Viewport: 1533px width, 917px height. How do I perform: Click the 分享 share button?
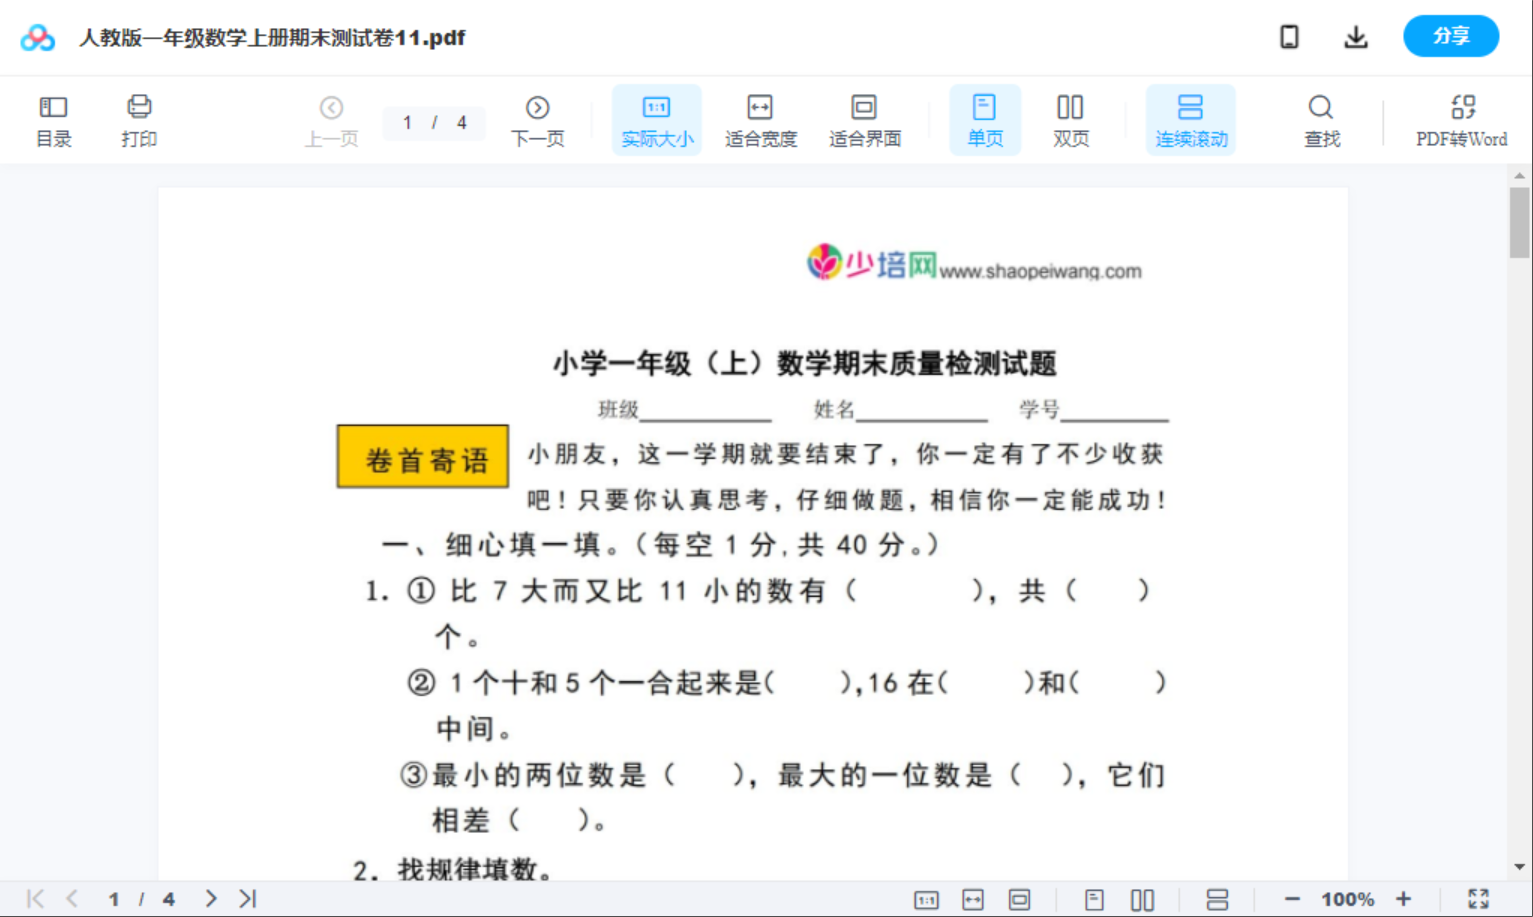click(x=1451, y=36)
